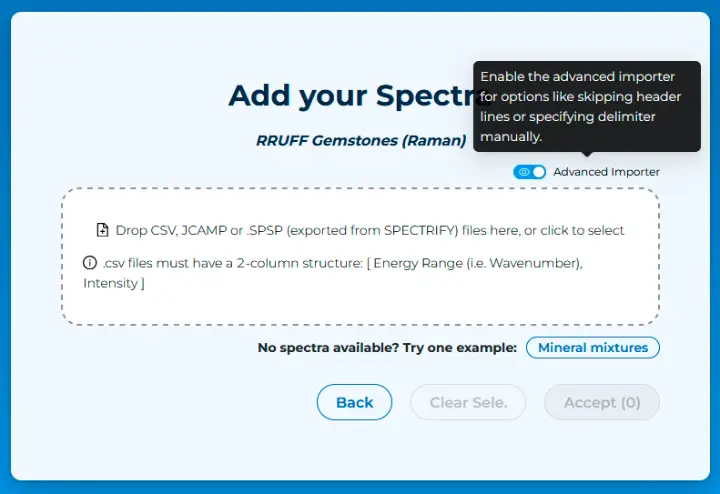The height and width of the screenshot is (494, 720).
Task: Open file picker via dashed drop zone
Action: (360, 256)
